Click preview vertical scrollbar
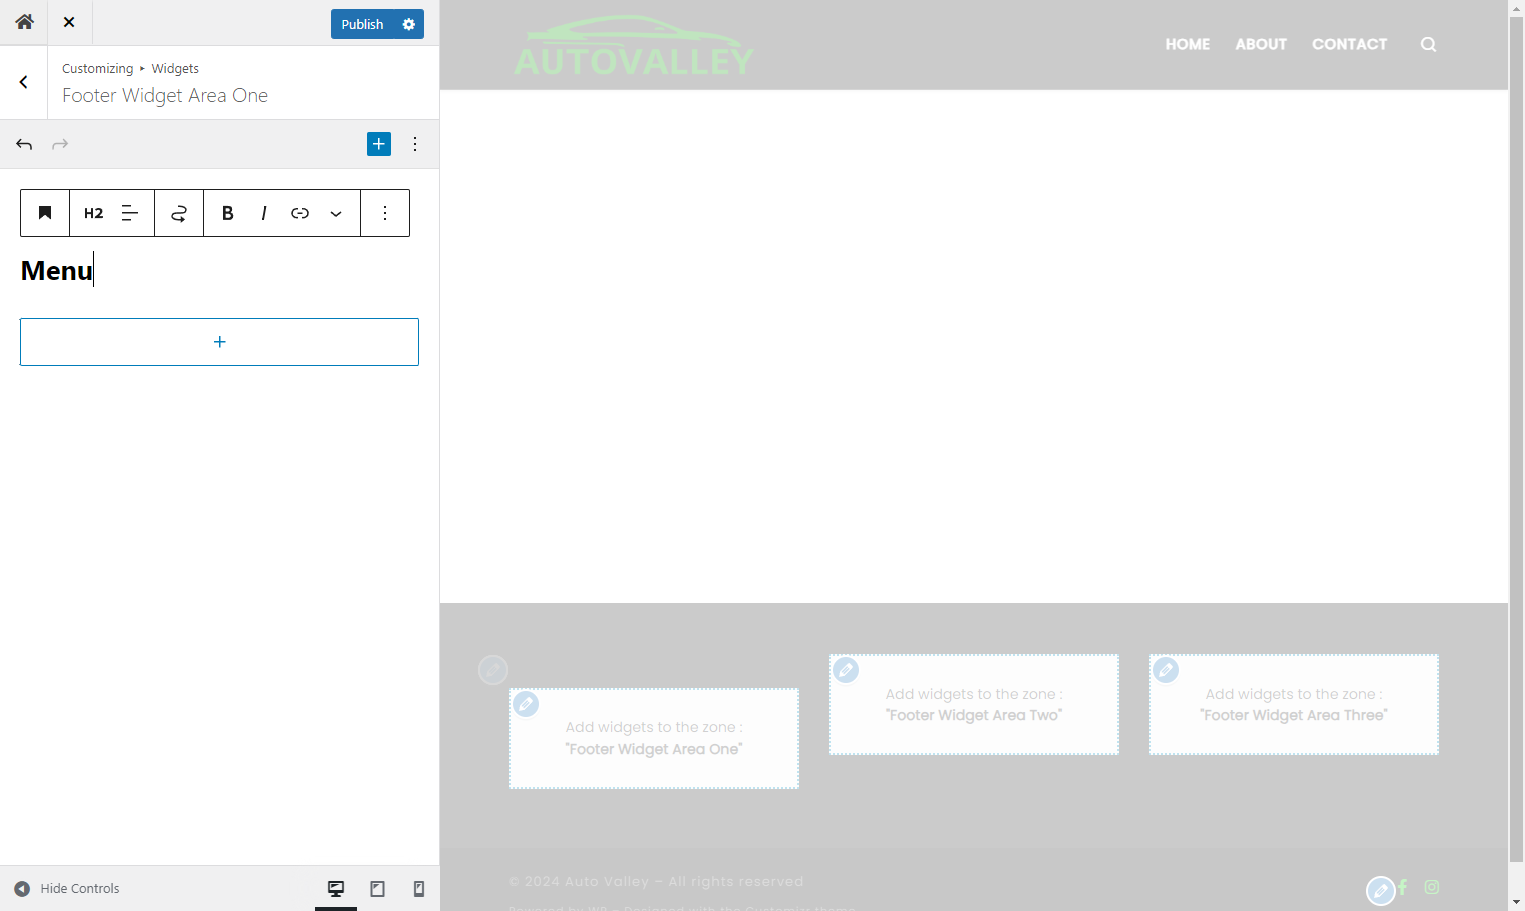Viewport: 1525px width, 911px height. [x=1516, y=438]
